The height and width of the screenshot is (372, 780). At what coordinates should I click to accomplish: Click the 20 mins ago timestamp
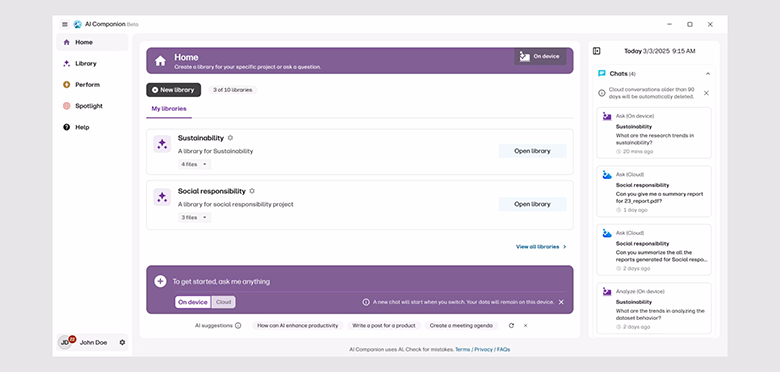634,152
